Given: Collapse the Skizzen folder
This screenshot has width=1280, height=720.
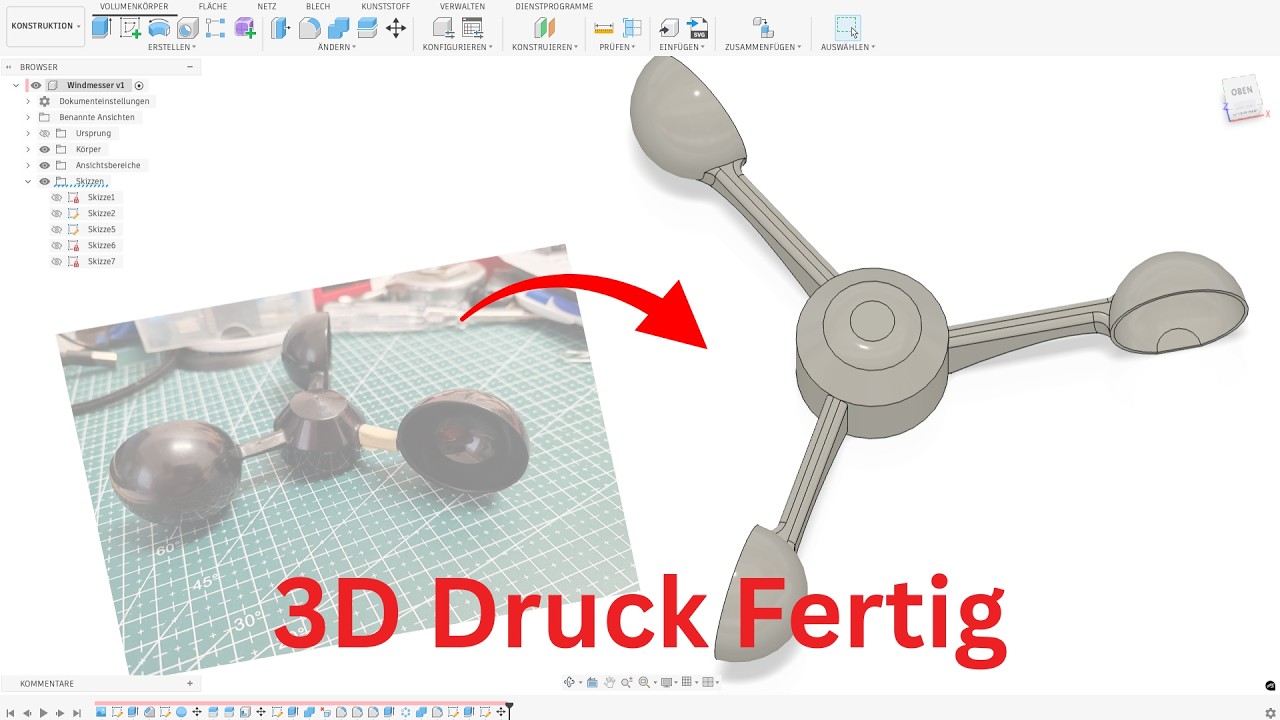Looking at the screenshot, I should point(28,181).
